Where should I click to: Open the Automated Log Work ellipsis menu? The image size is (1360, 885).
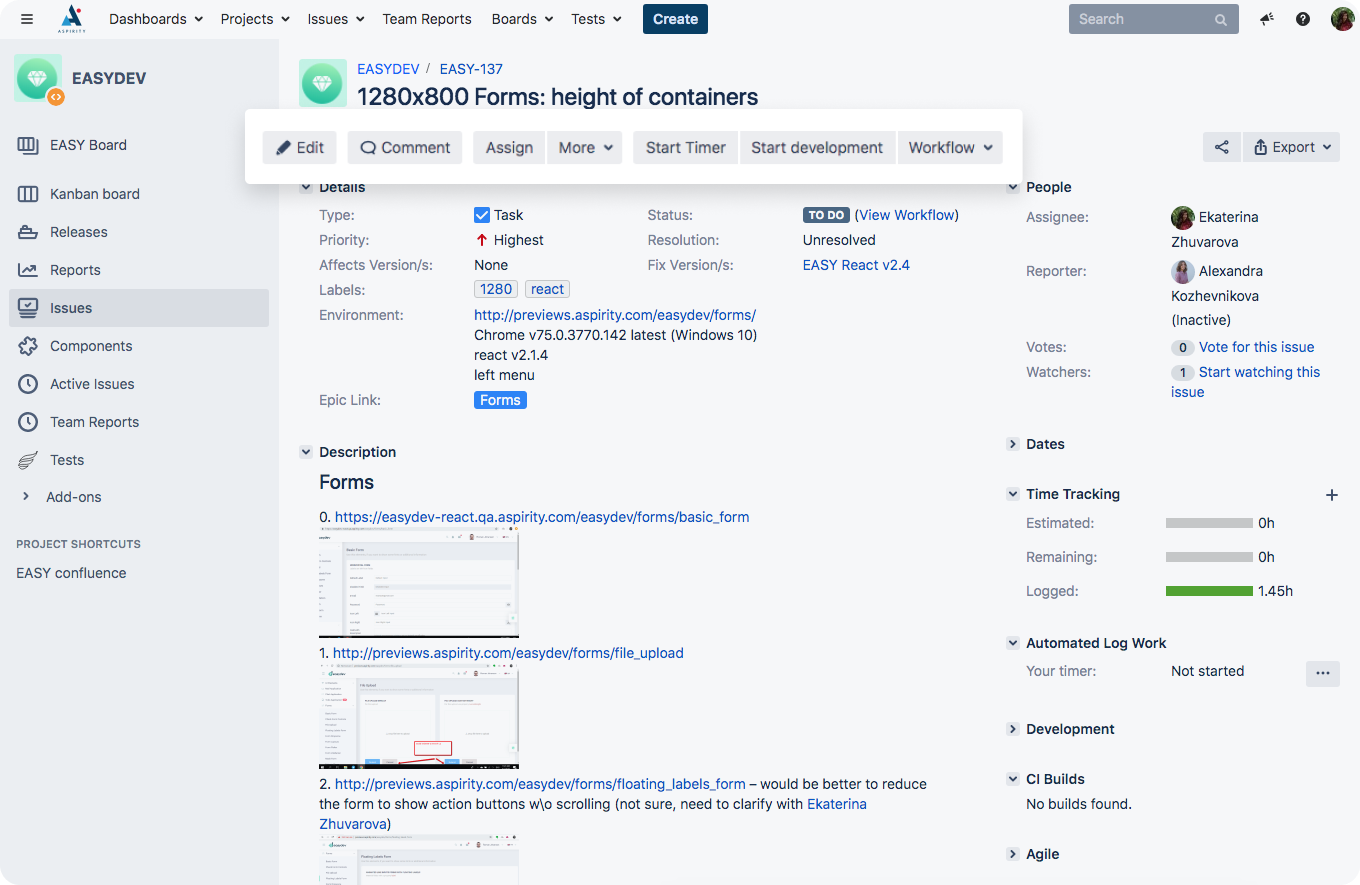pyautogui.click(x=1322, y=673)
